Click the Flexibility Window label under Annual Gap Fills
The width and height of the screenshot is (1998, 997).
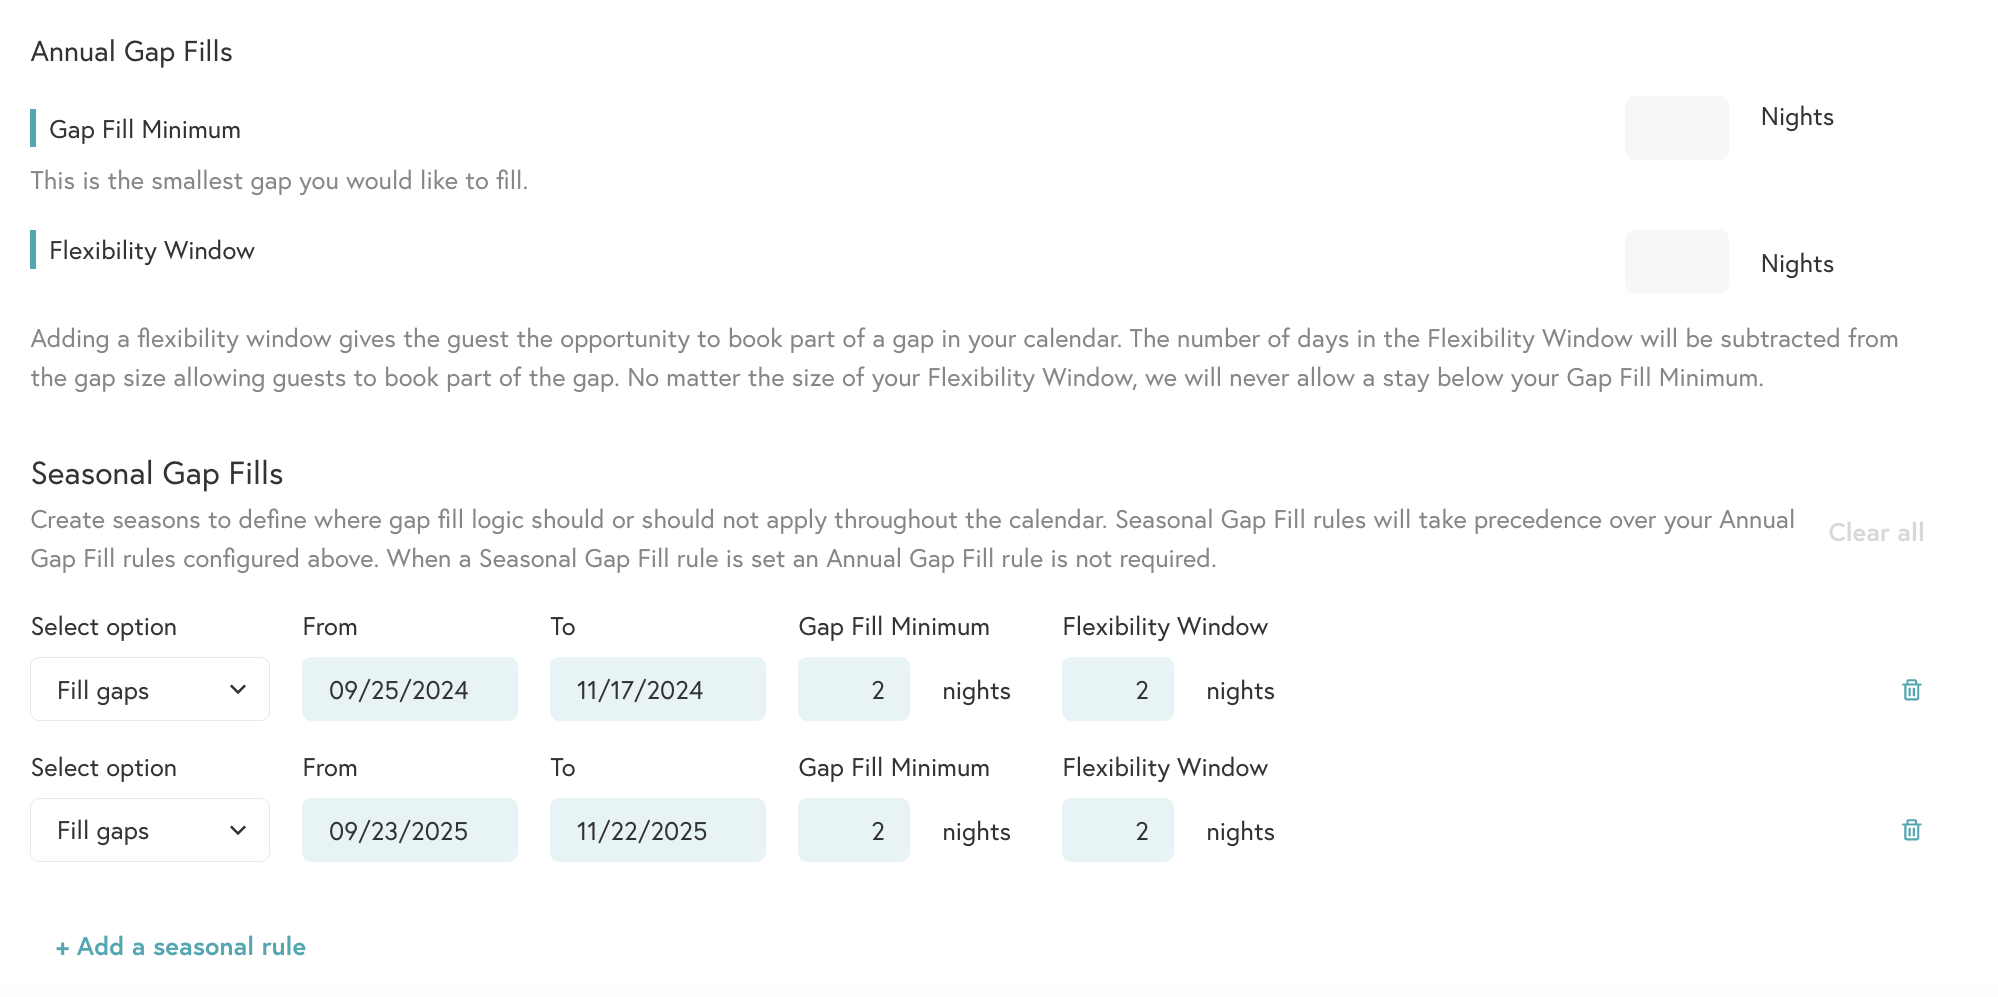point(152,251)
